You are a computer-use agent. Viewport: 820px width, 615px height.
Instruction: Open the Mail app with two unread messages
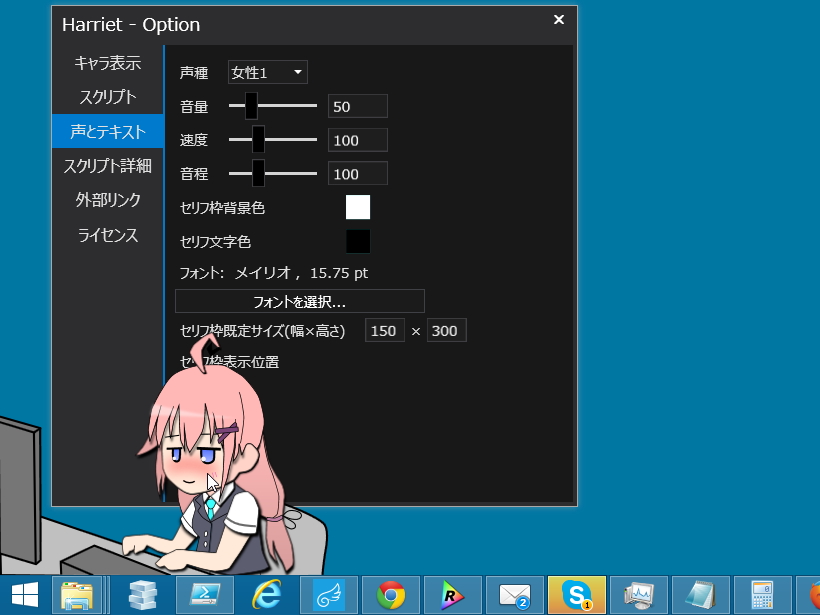click(514, 595)
